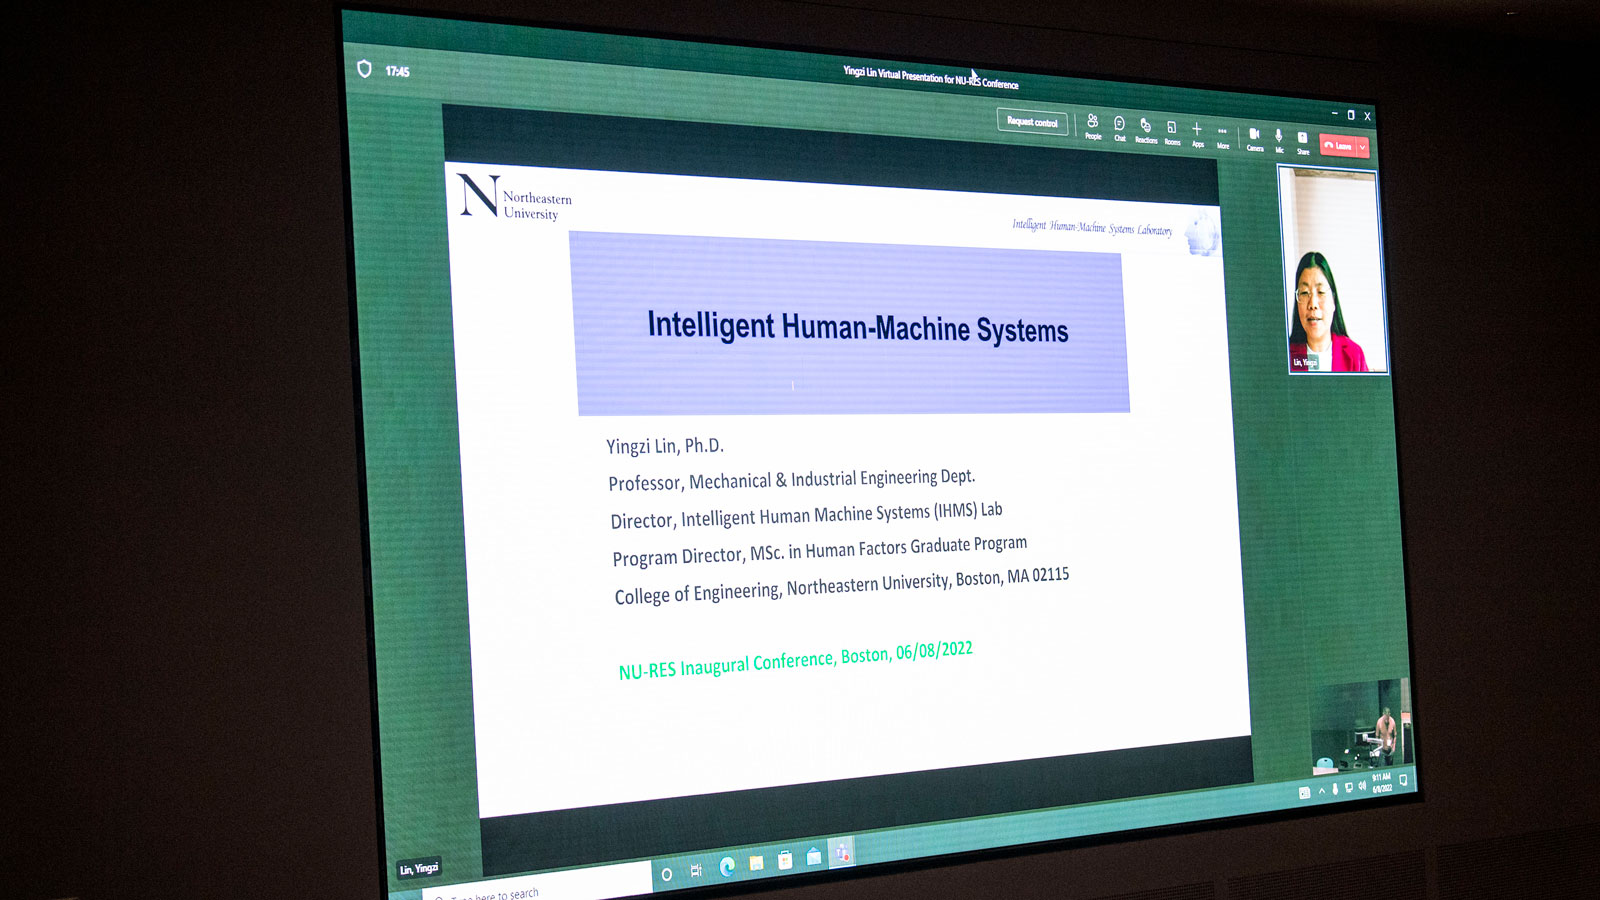Open the Reactions menu
Image resolution: width=1600 pixels, height=900 pixels.
(x=1146, y=131)
